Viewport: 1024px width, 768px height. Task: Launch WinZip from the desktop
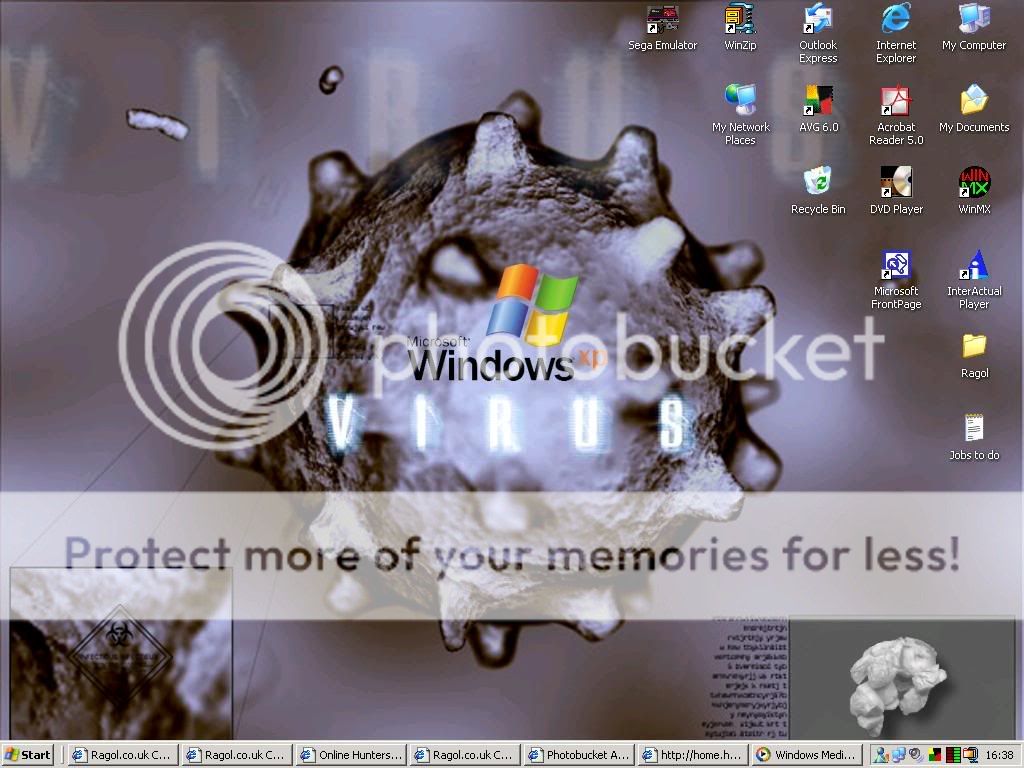click(739, 20)
